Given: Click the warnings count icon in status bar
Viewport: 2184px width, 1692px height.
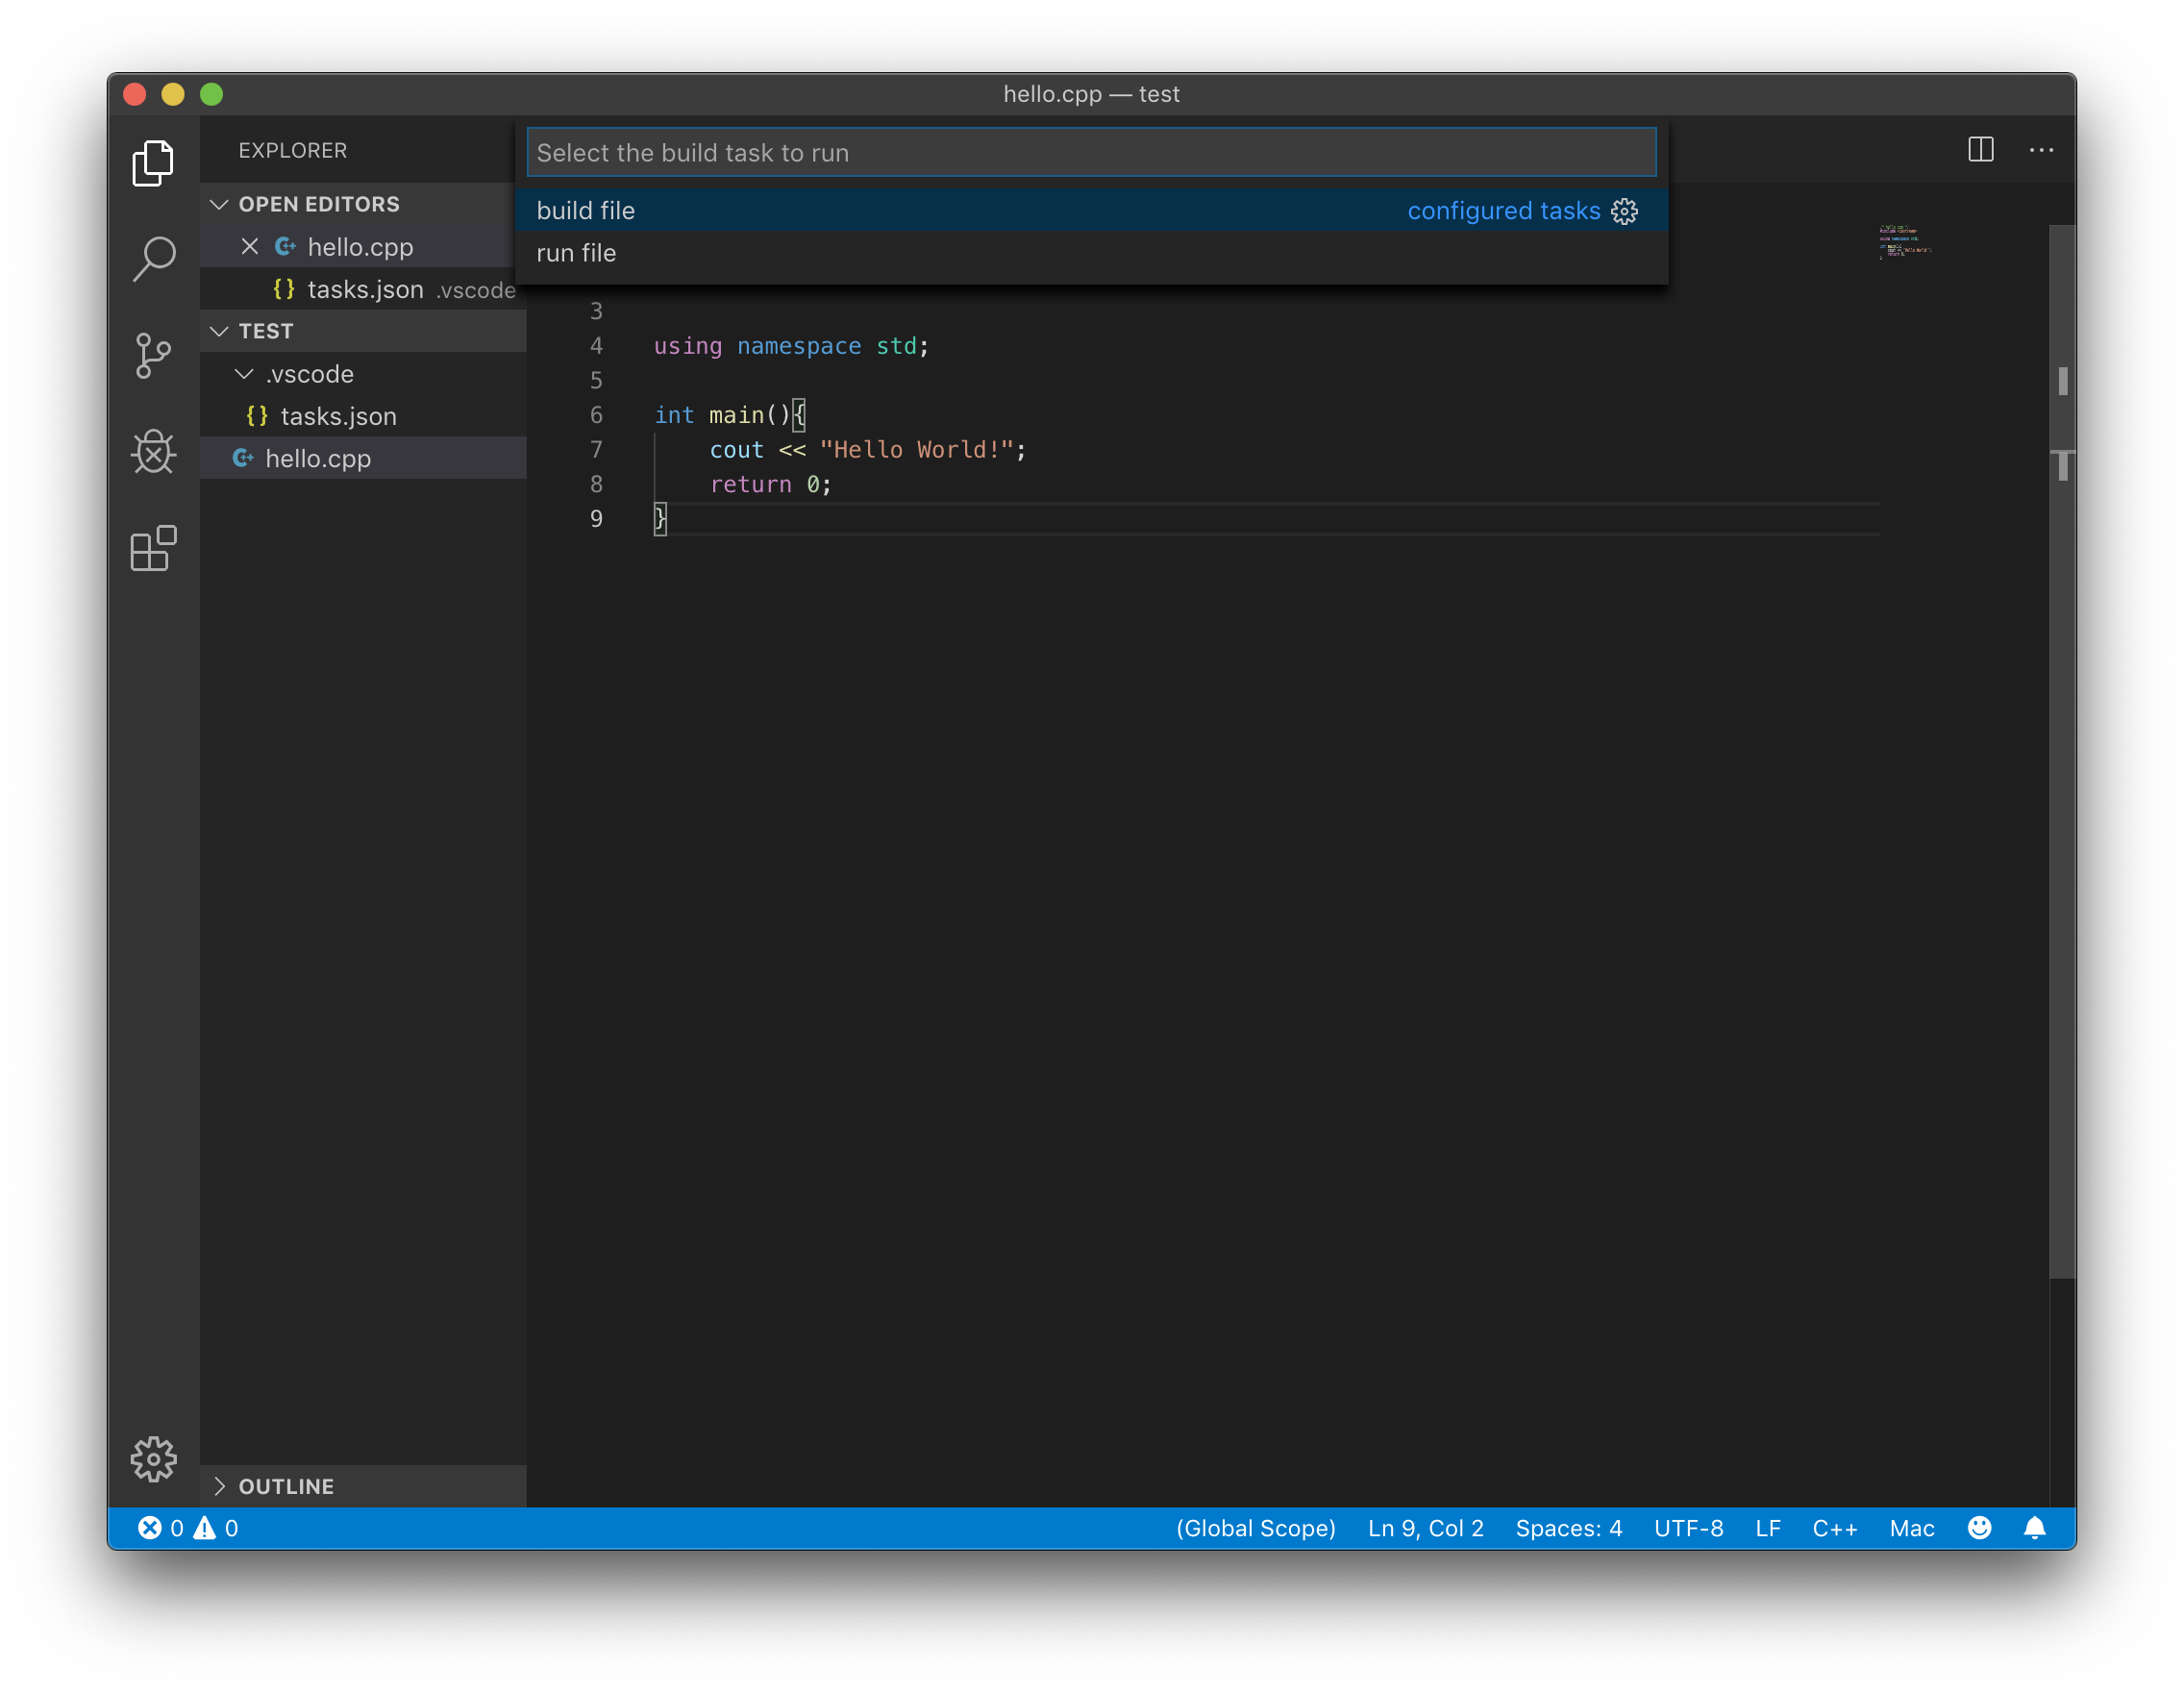Looking at the screenshot, I should point(205,1527).
